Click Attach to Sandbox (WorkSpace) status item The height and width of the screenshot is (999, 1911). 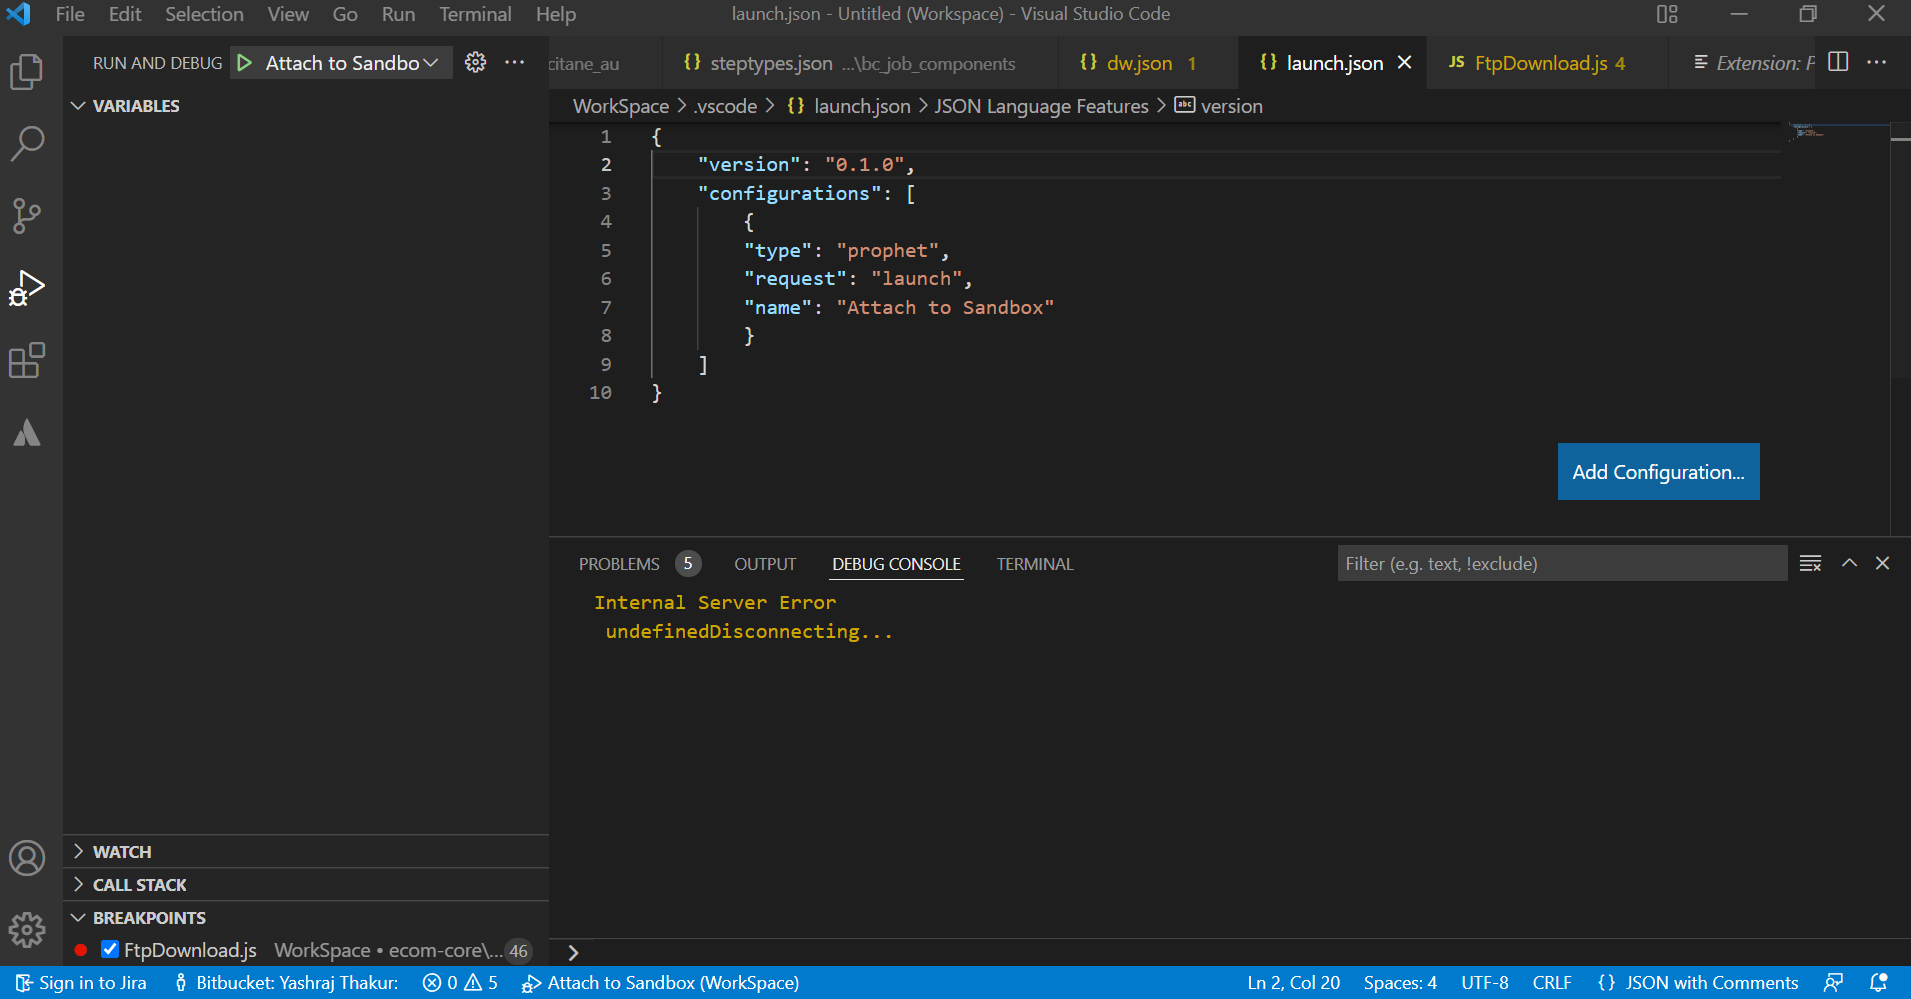(x=660, y=983)
